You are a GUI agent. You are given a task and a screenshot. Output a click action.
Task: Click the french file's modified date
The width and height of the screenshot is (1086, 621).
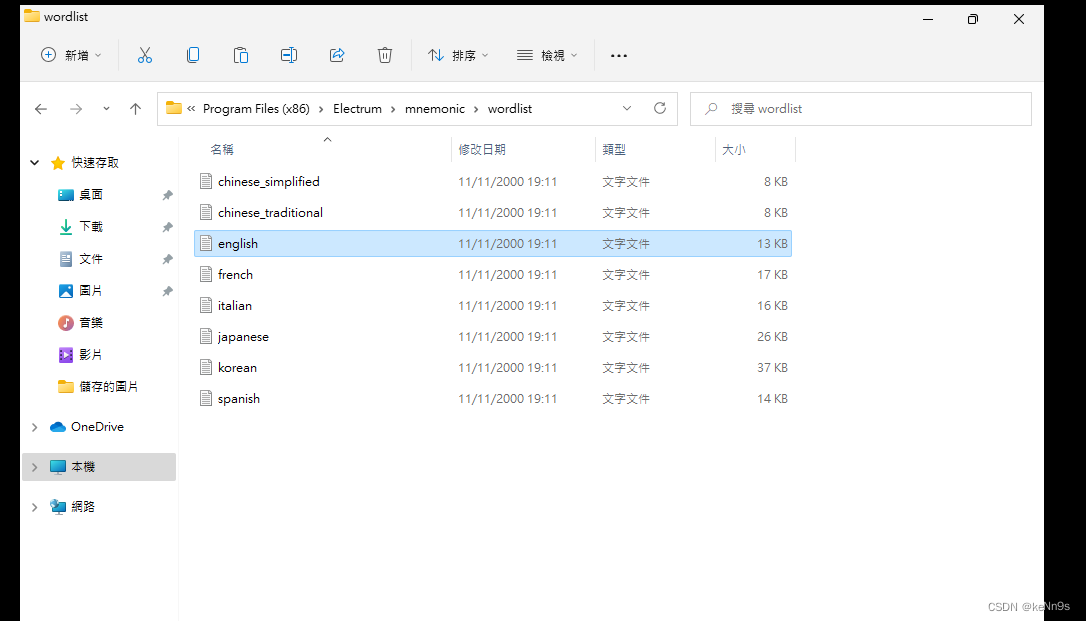[x=508, y=275]
